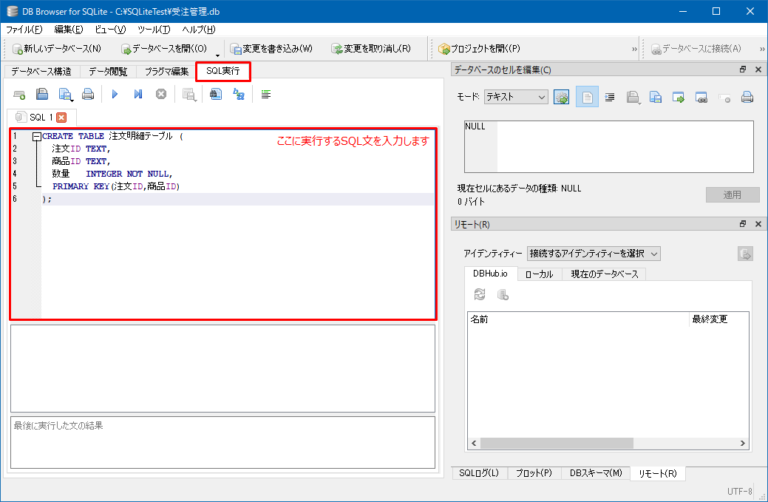The height and width of the screenshot is (502, 768).
Task: Print the cell contents from the cell editor
Action: (747, 97)
